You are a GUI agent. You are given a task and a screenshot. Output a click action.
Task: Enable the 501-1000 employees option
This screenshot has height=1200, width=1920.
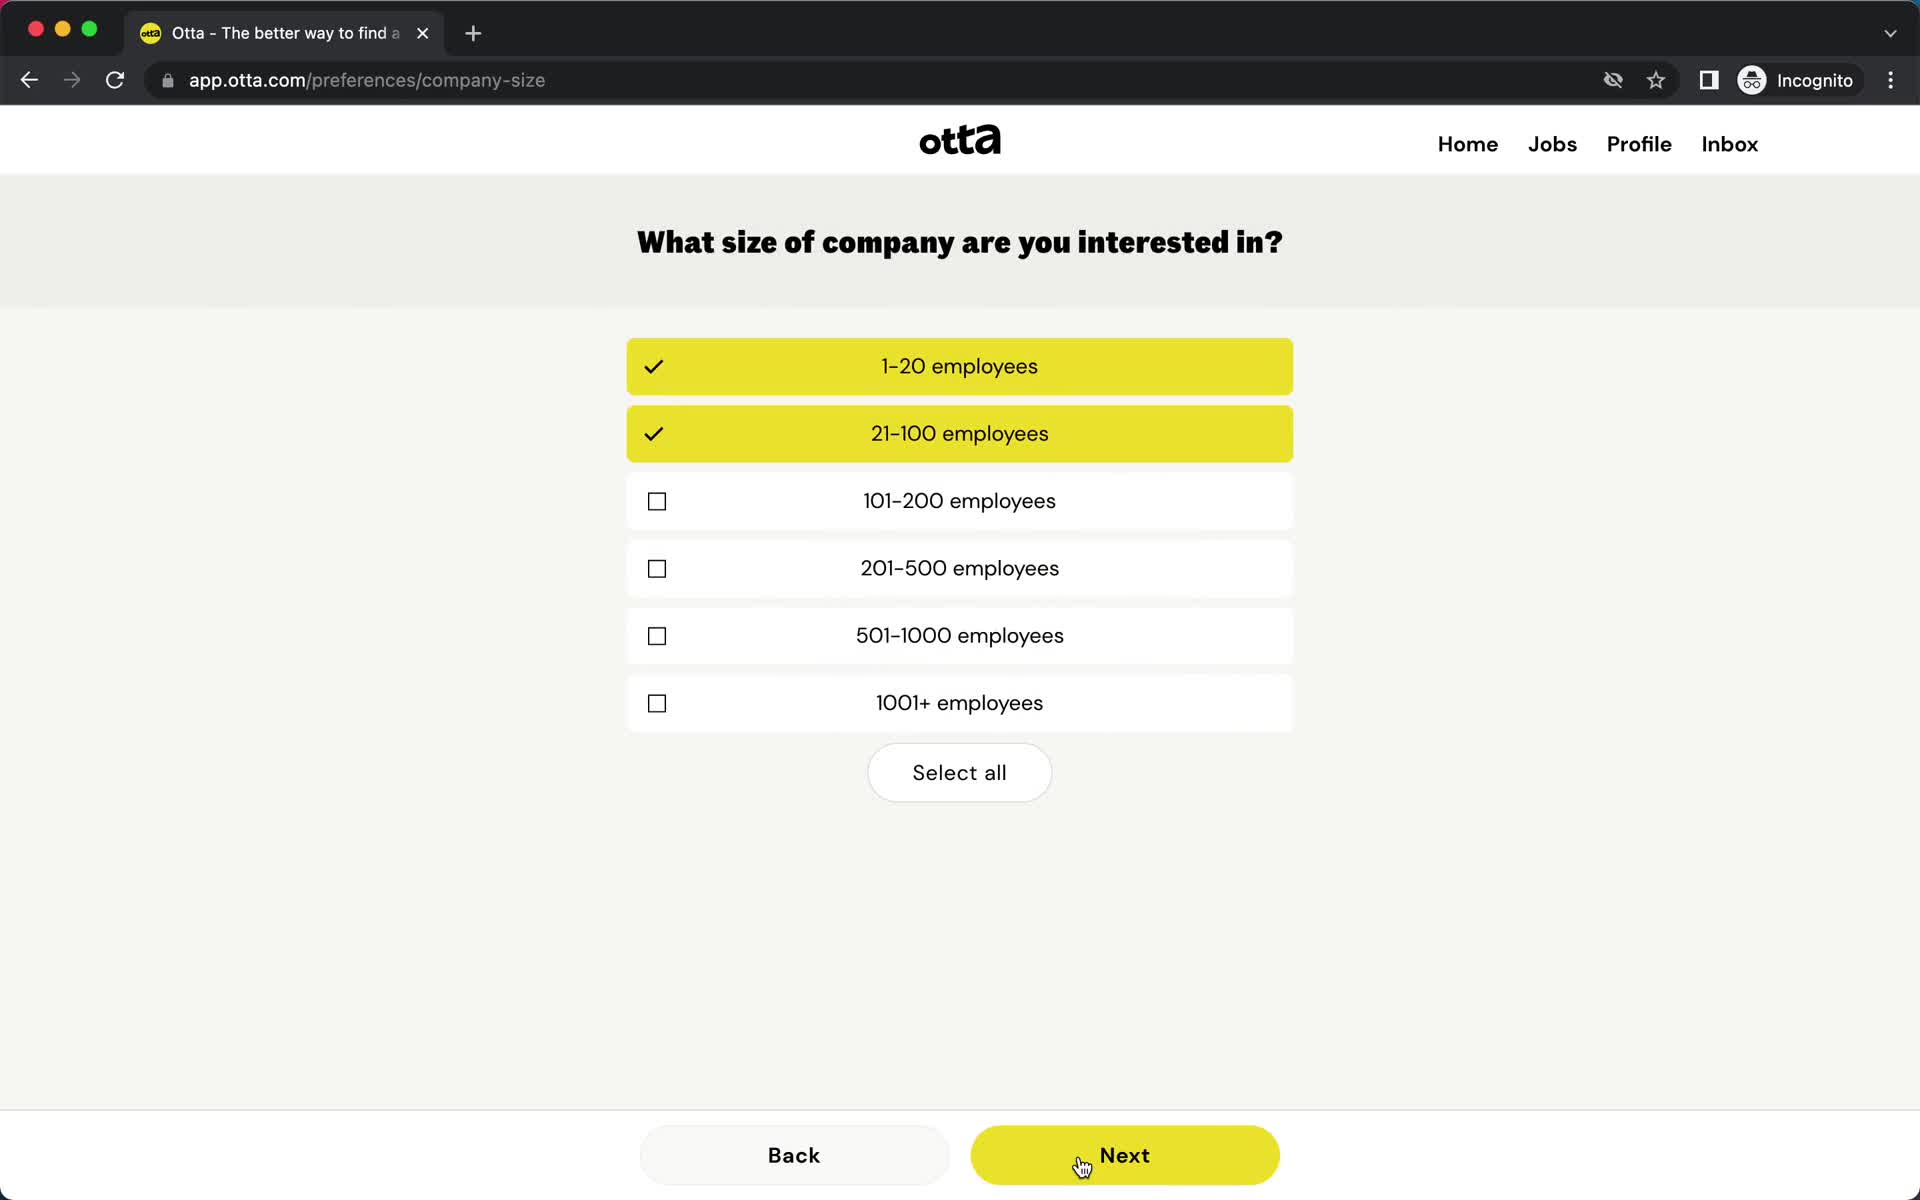point(658,635)
